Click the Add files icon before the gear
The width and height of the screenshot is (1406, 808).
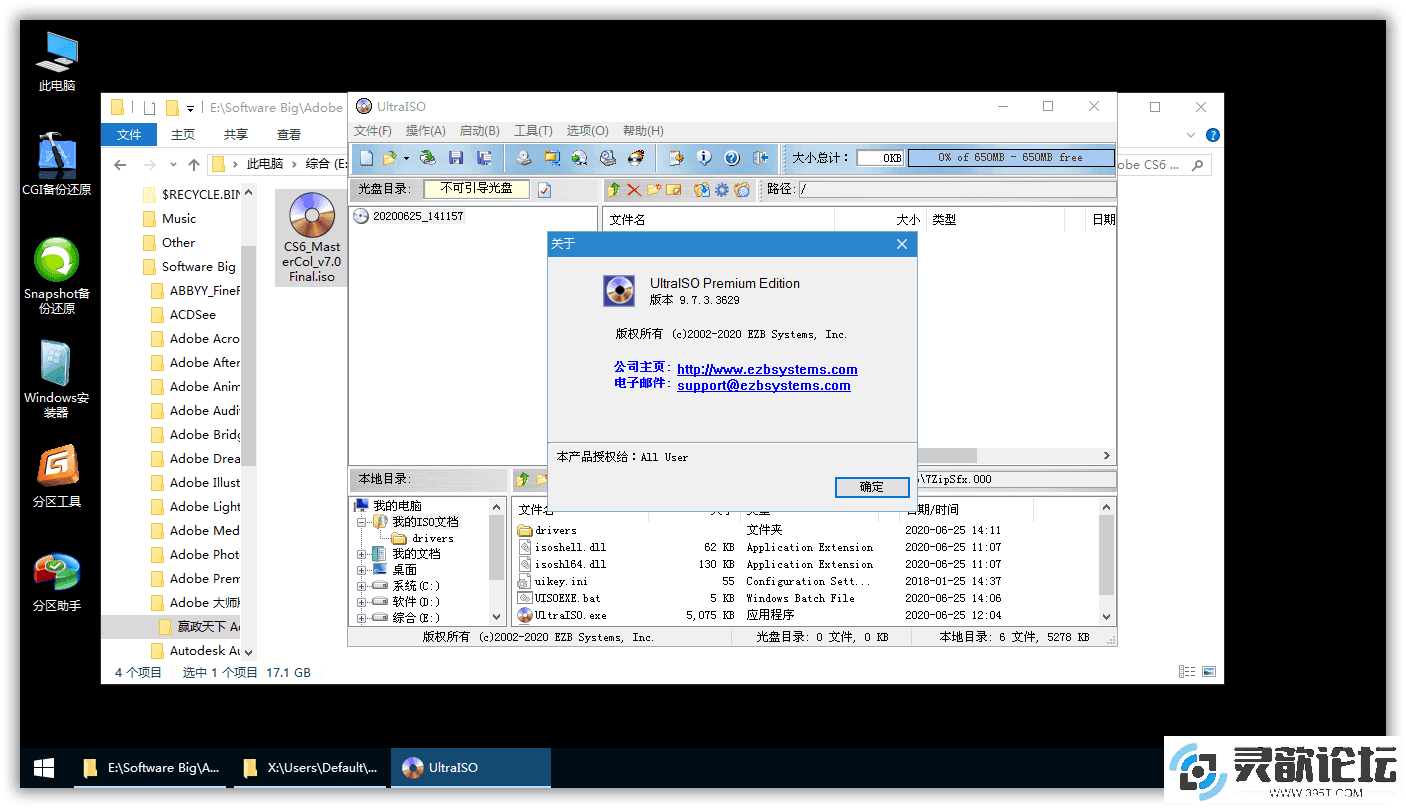(702, 189)
